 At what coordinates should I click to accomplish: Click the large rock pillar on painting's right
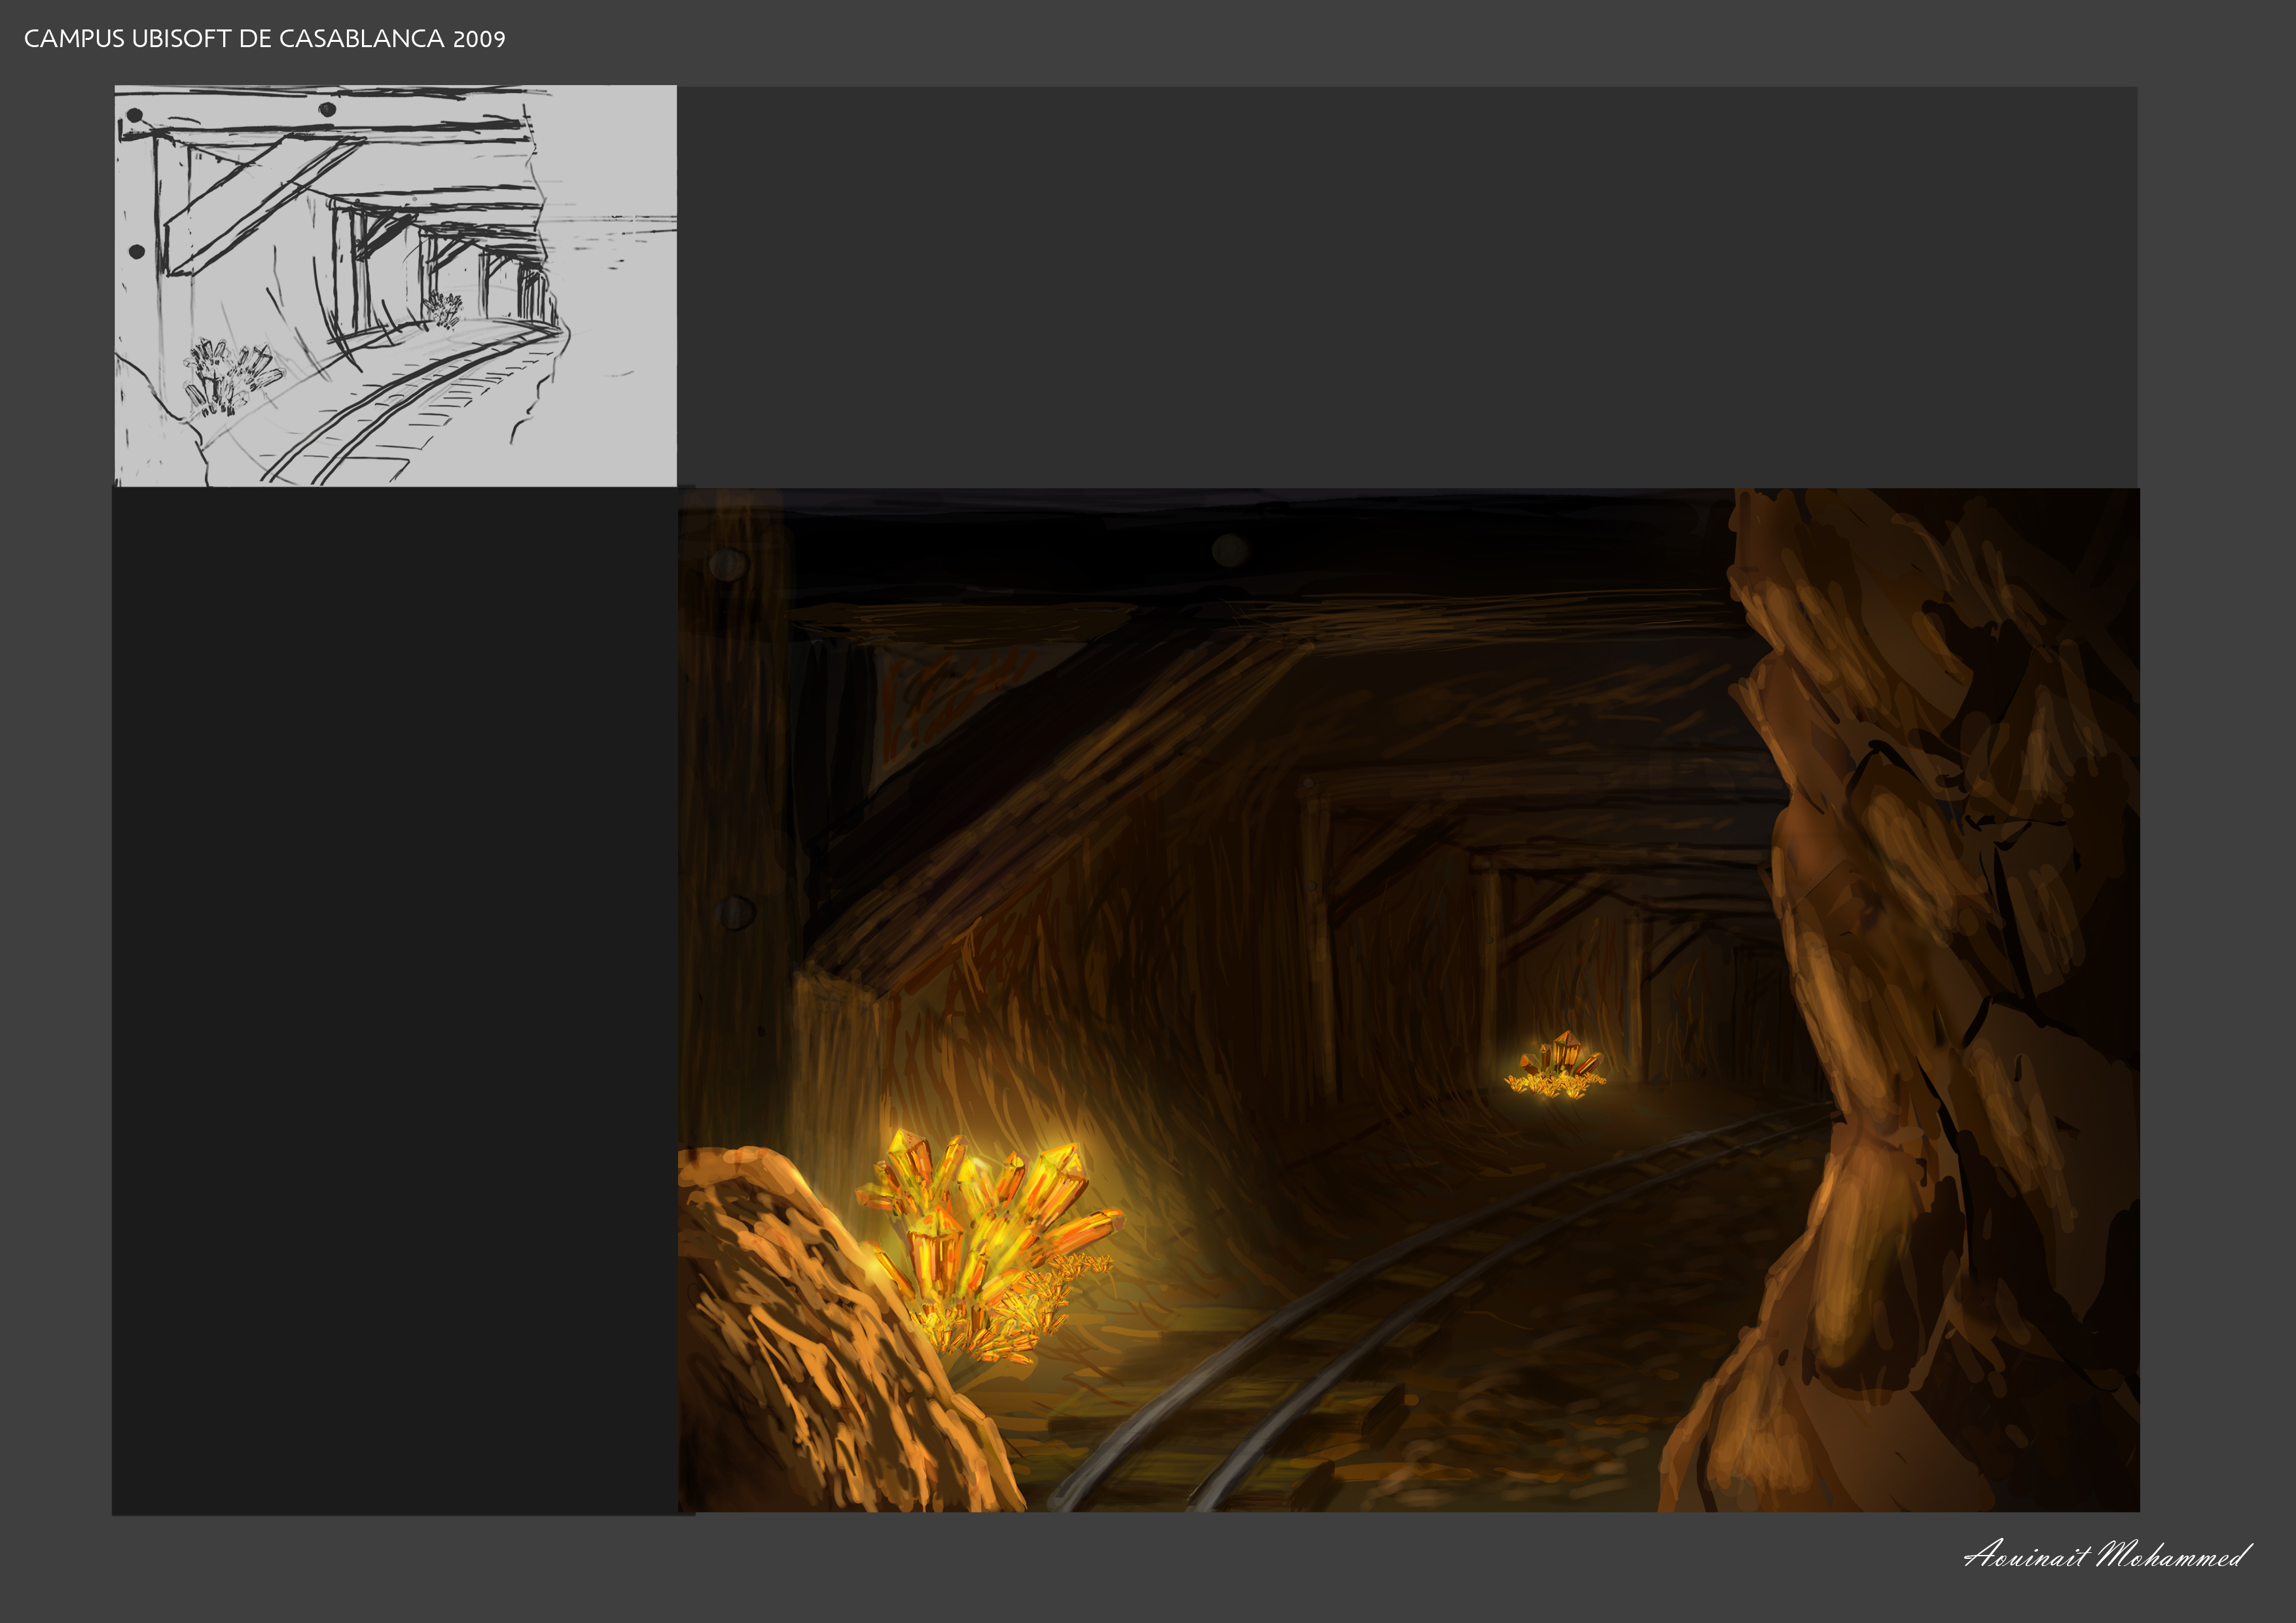click(1930, 1000)
